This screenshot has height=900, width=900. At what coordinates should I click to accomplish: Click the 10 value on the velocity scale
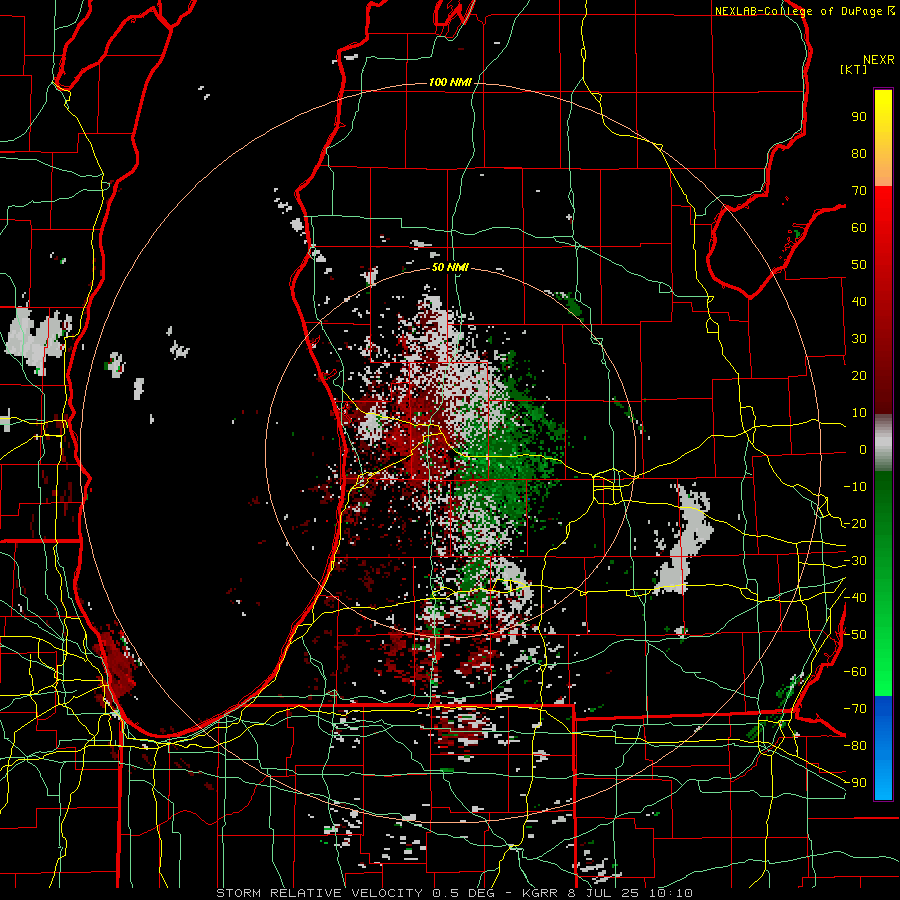click(x=859, y=413)
